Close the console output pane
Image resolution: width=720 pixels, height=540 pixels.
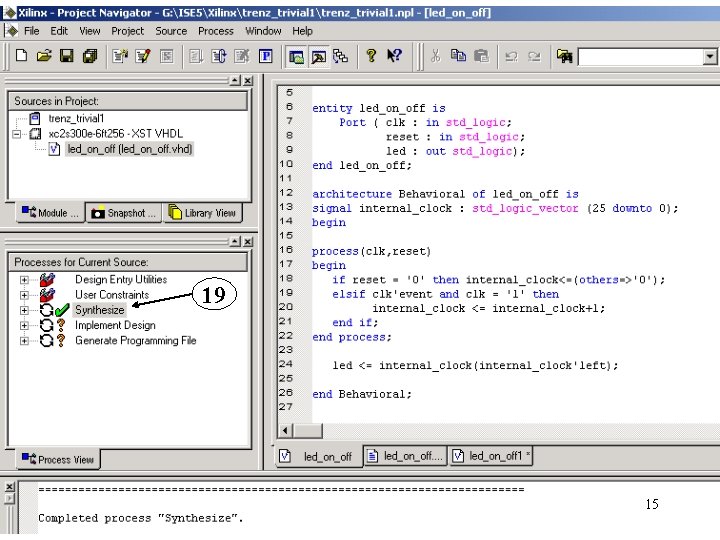pos(10,487)
